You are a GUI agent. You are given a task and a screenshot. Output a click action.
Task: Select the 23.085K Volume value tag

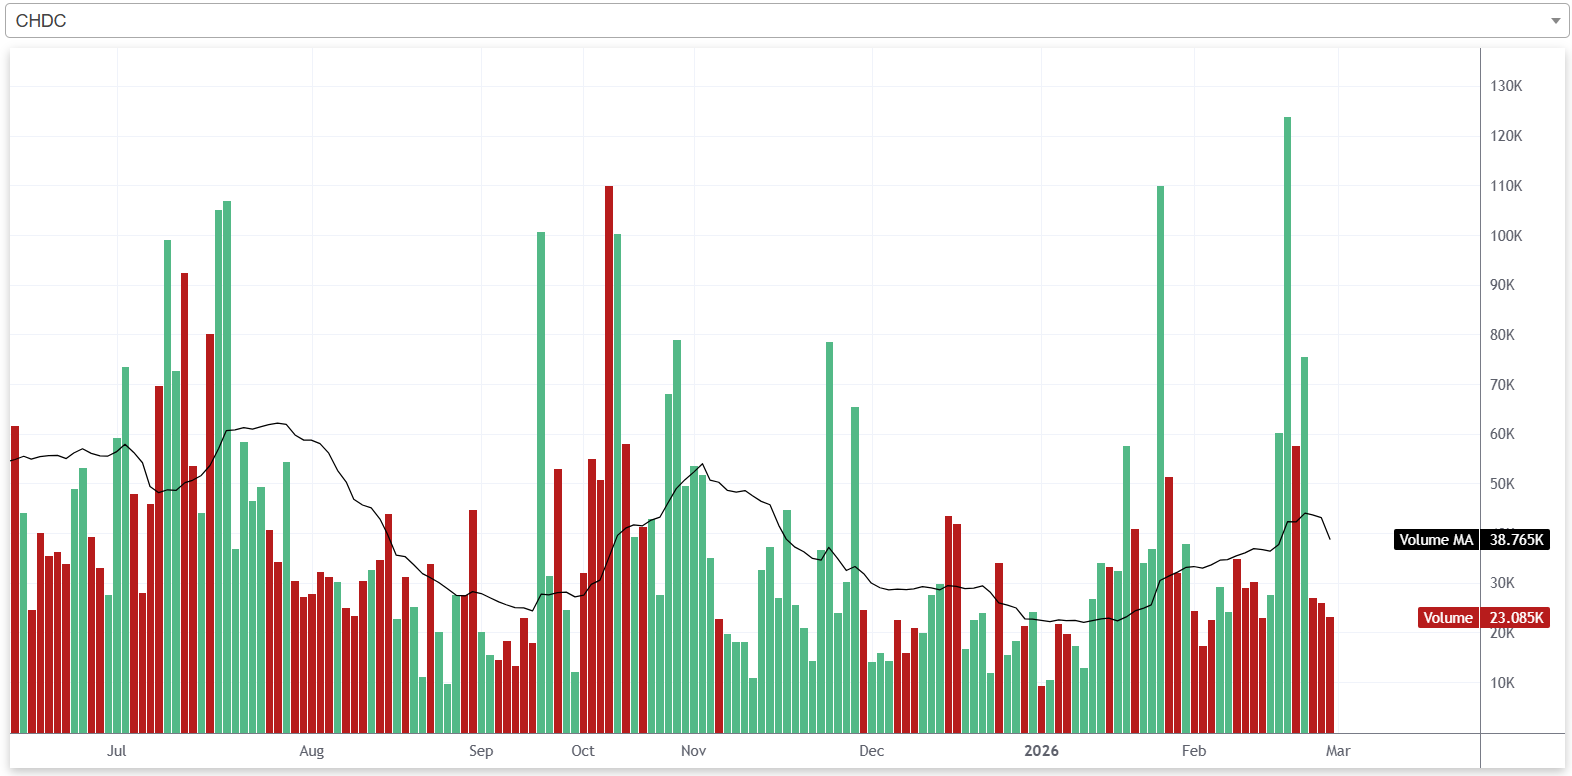click(x=1516, y=618)
